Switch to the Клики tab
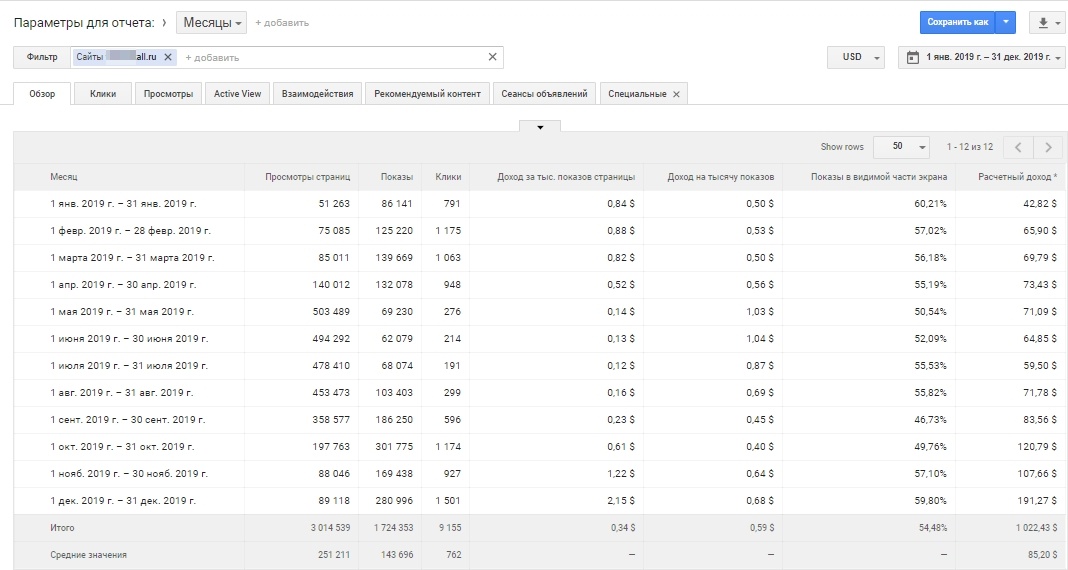1068x570 pixels. pyautogui.click(x=103, y=94)
